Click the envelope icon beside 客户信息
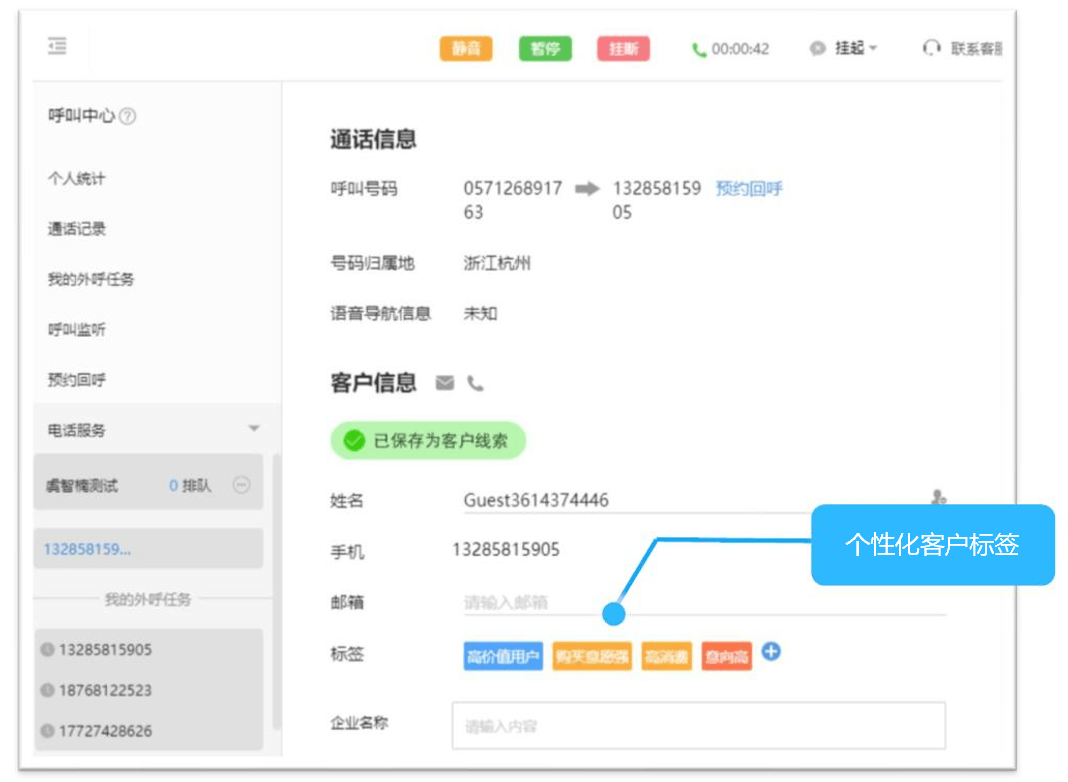 (x=445, y=383)
